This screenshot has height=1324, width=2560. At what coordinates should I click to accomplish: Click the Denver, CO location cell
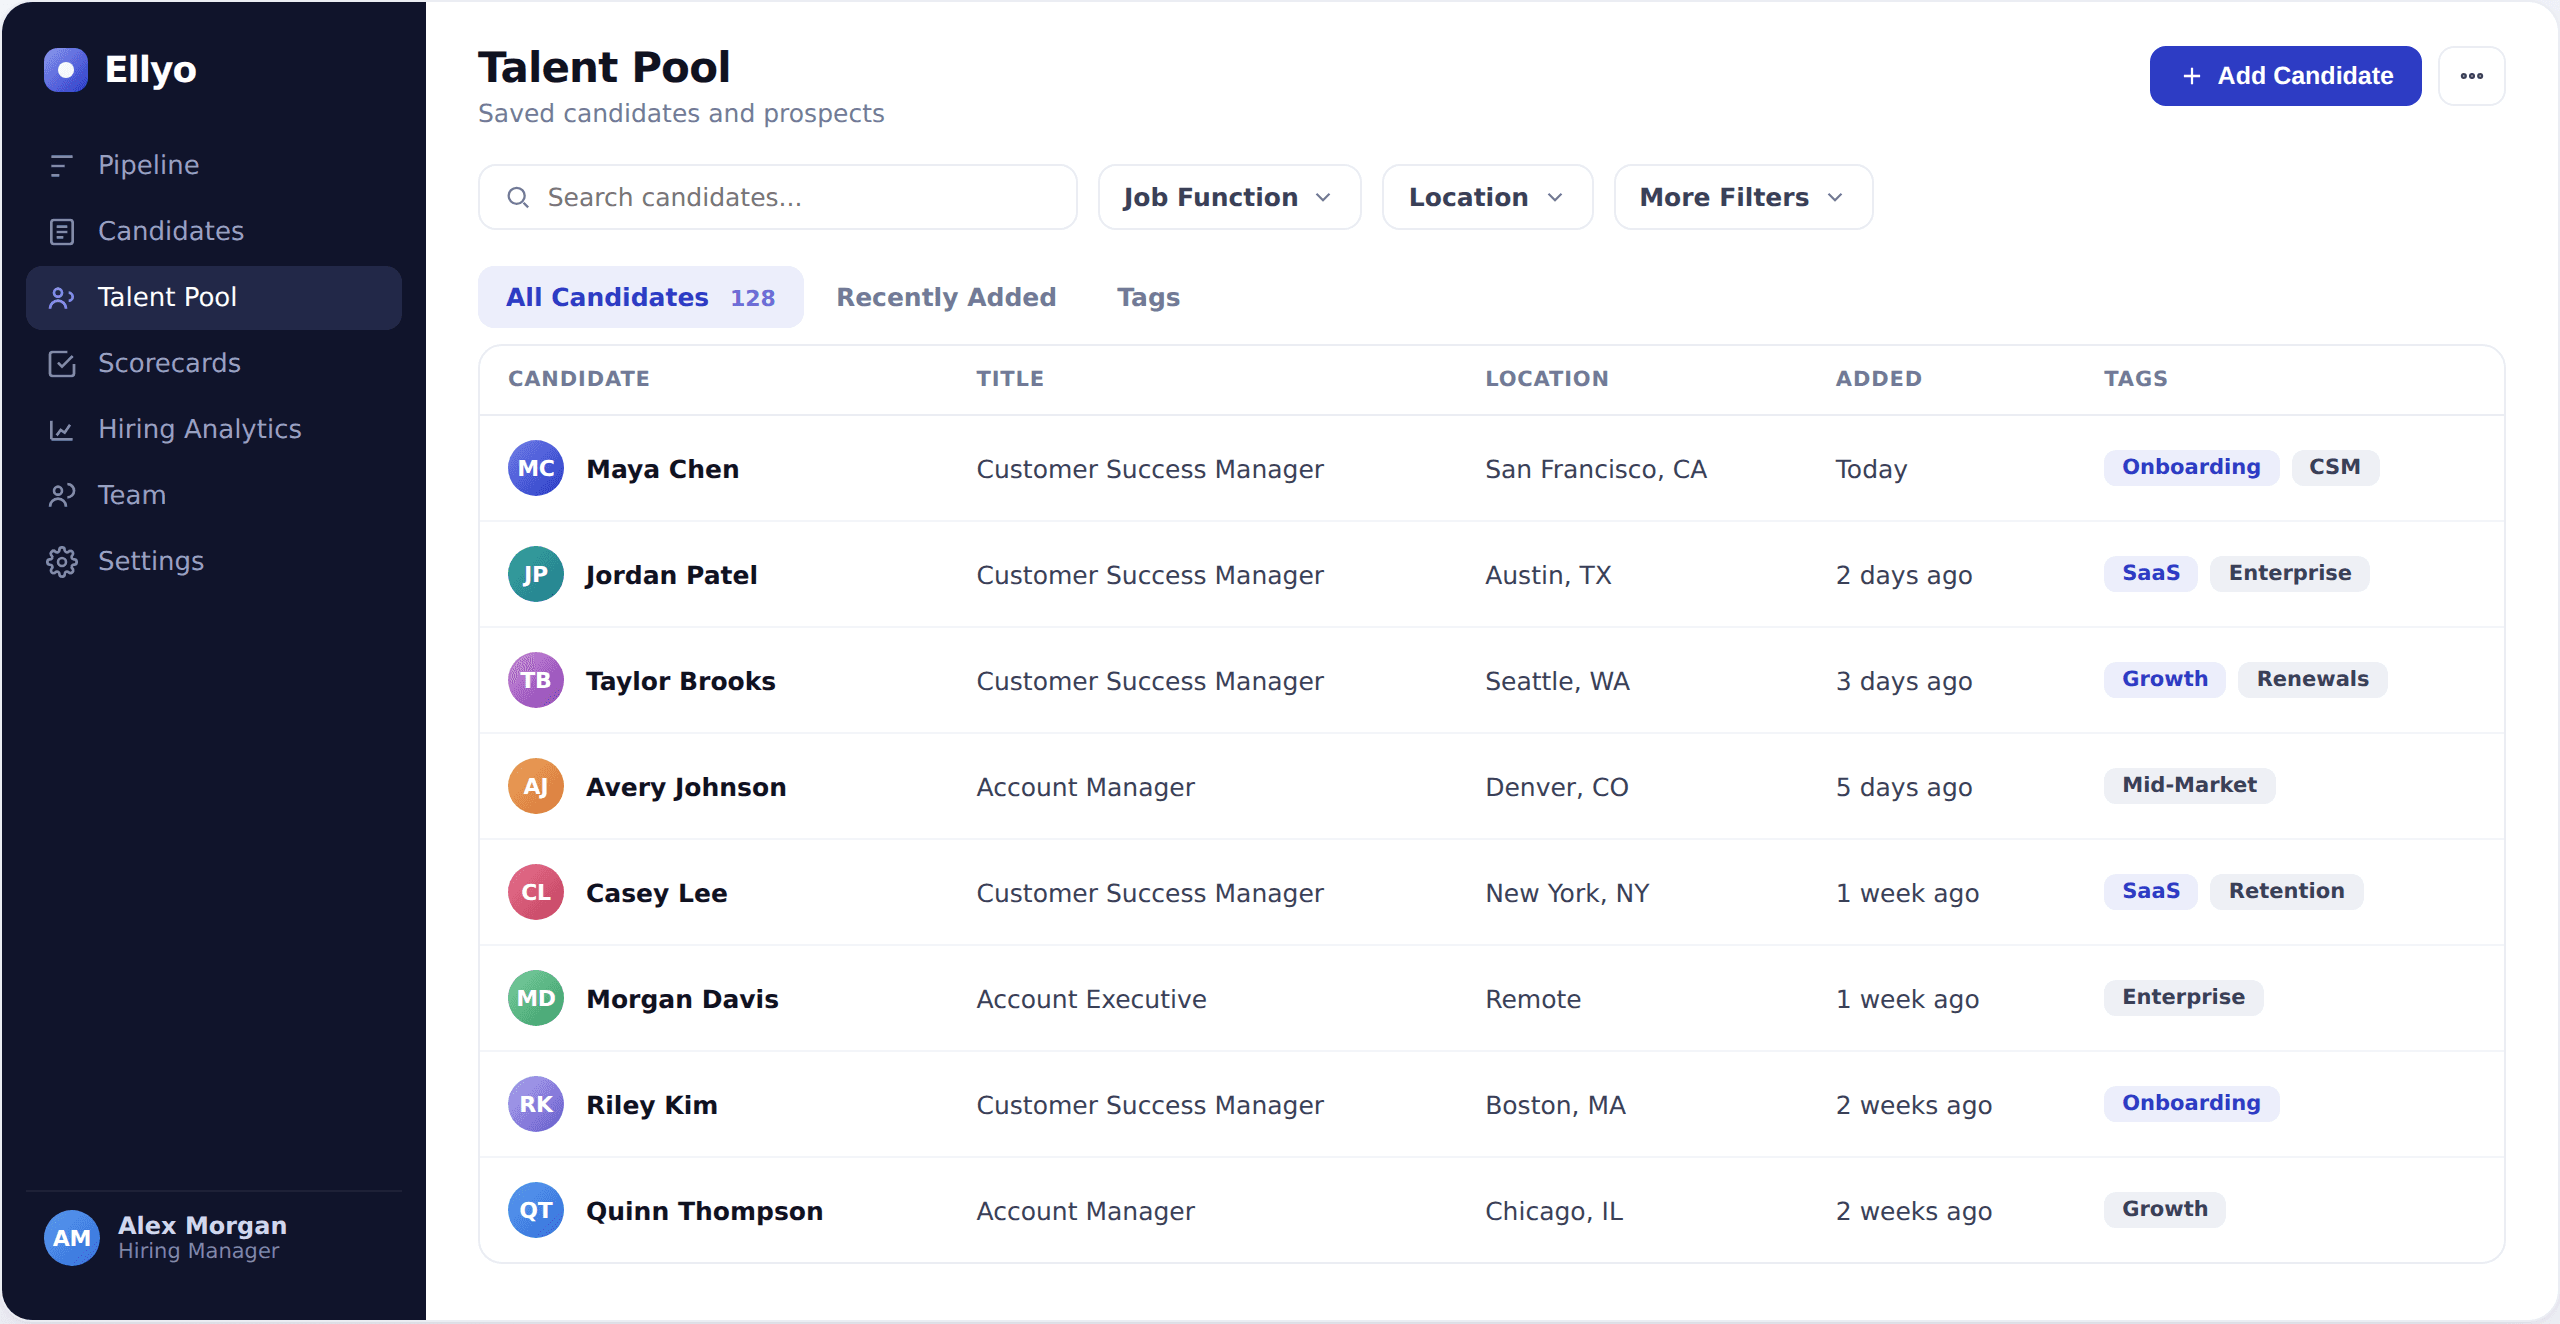pos(1556,787)
